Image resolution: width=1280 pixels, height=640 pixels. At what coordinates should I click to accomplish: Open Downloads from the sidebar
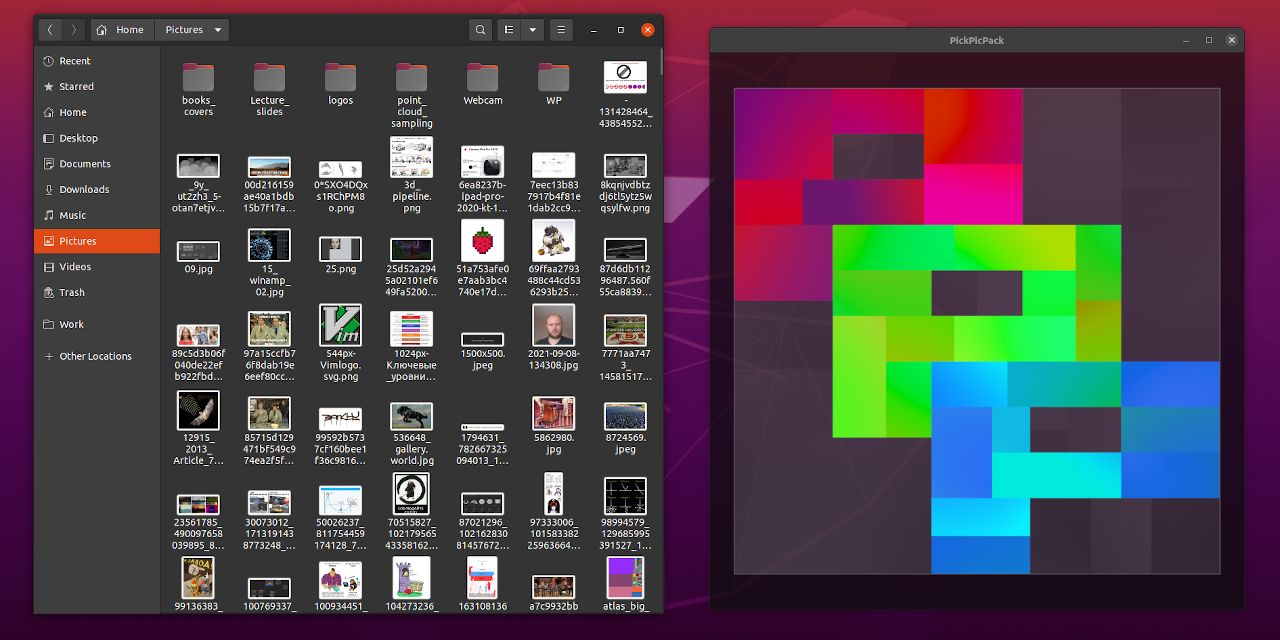pyautogui.click(x=97, y=189)
